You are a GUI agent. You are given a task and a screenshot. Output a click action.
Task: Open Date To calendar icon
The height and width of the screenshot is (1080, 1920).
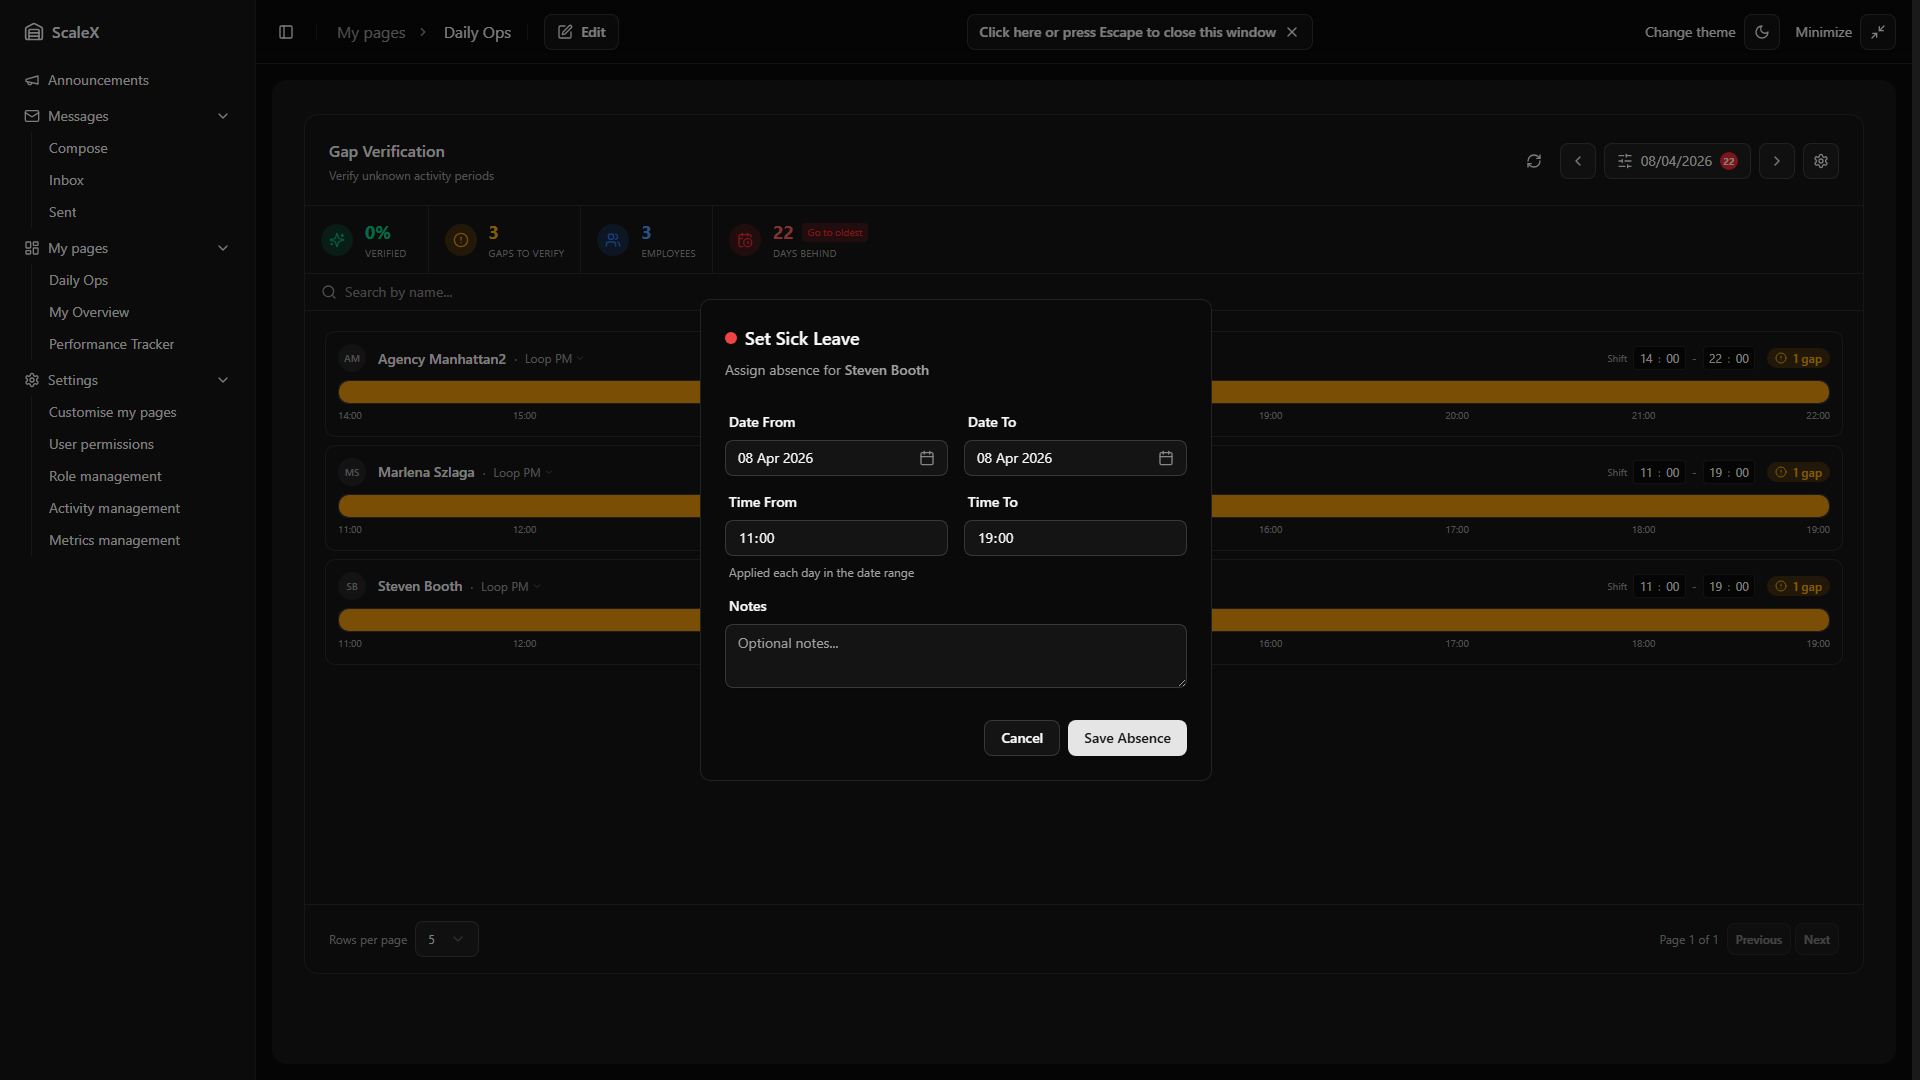[x=1166, y=458]
